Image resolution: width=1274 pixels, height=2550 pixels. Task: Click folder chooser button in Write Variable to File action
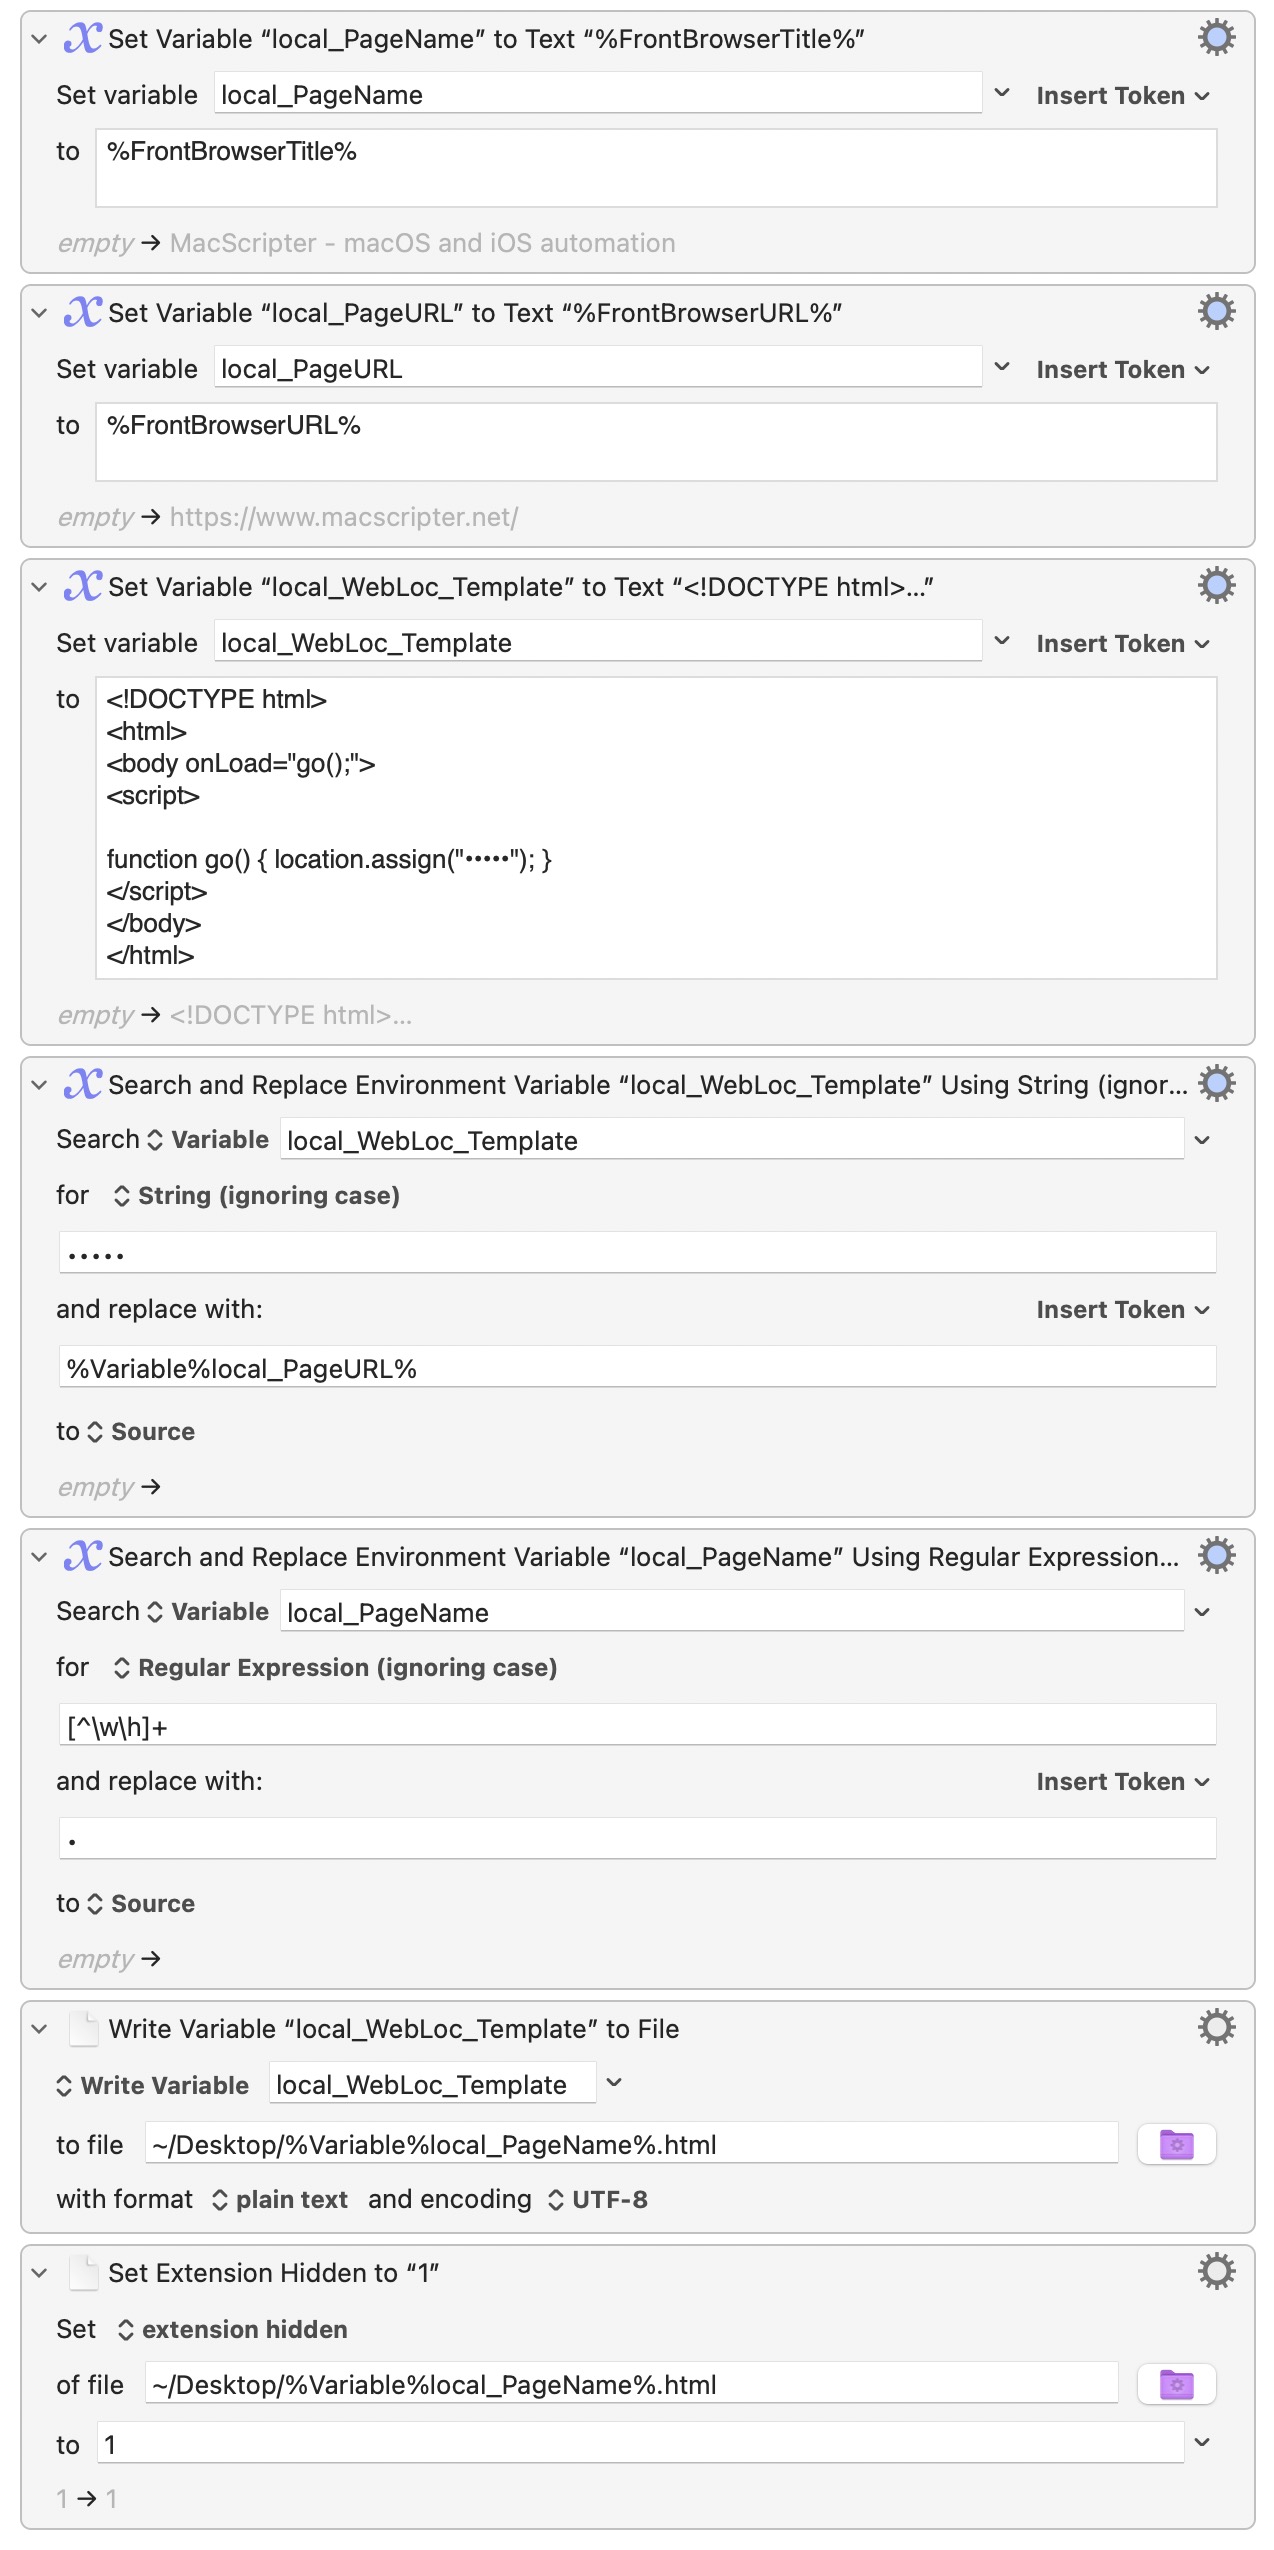[x=1176, y=2144]
